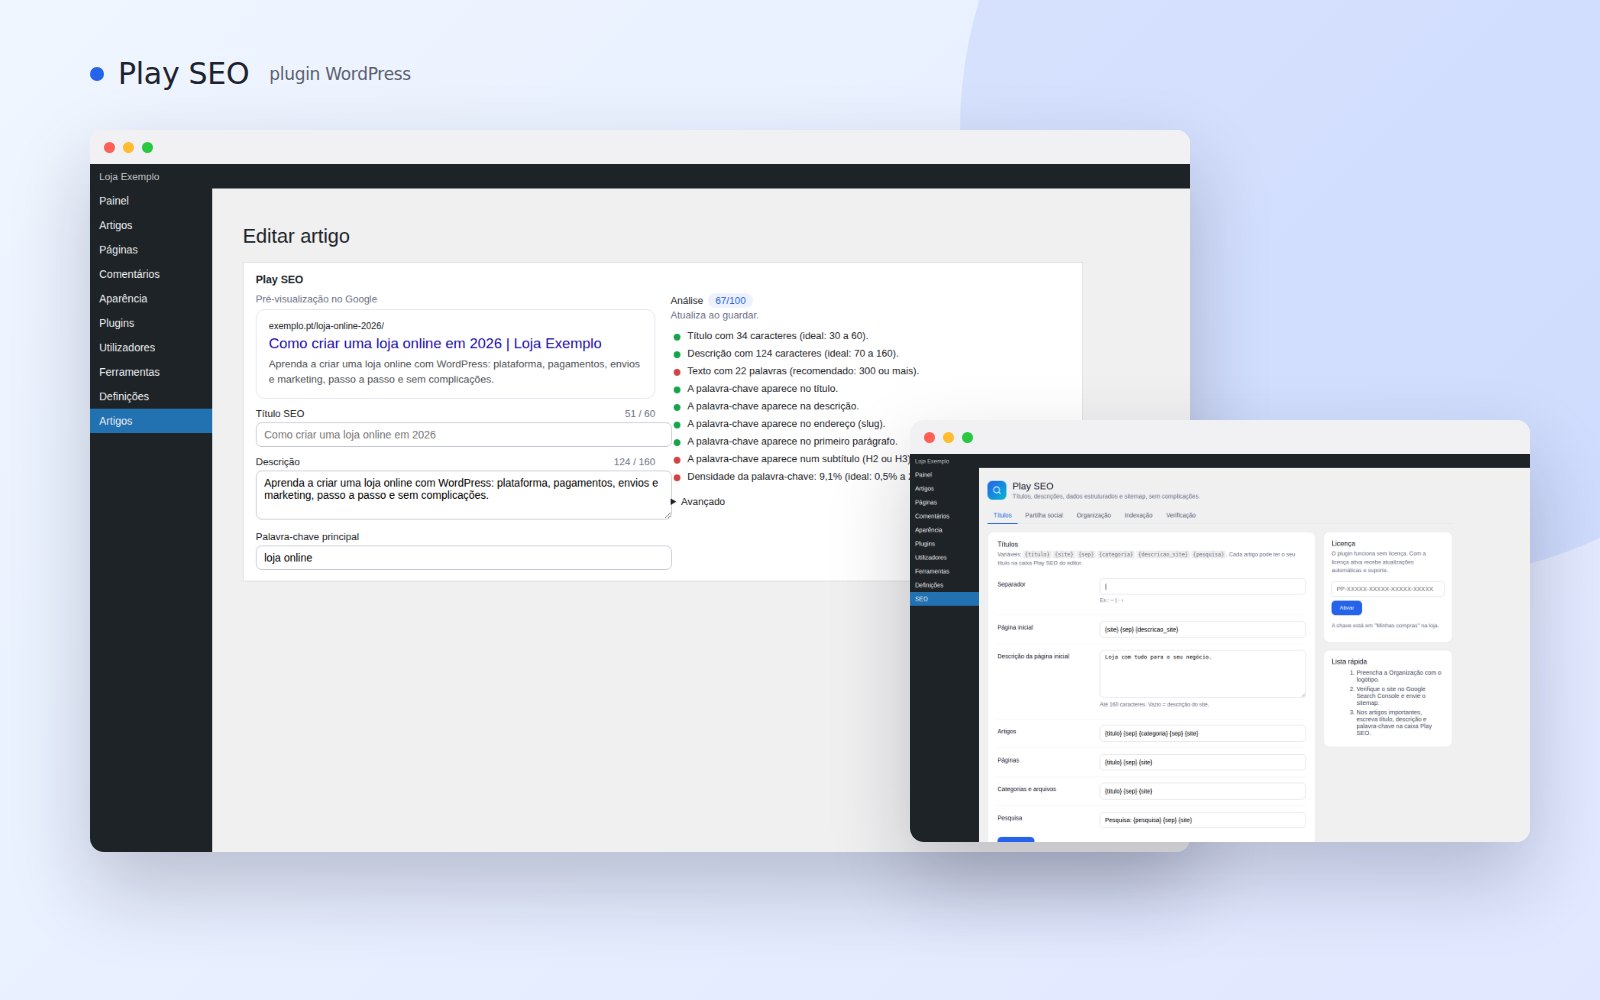Open Utilizadores in the Editar artigo window sidebar

[x=151, y=348]
